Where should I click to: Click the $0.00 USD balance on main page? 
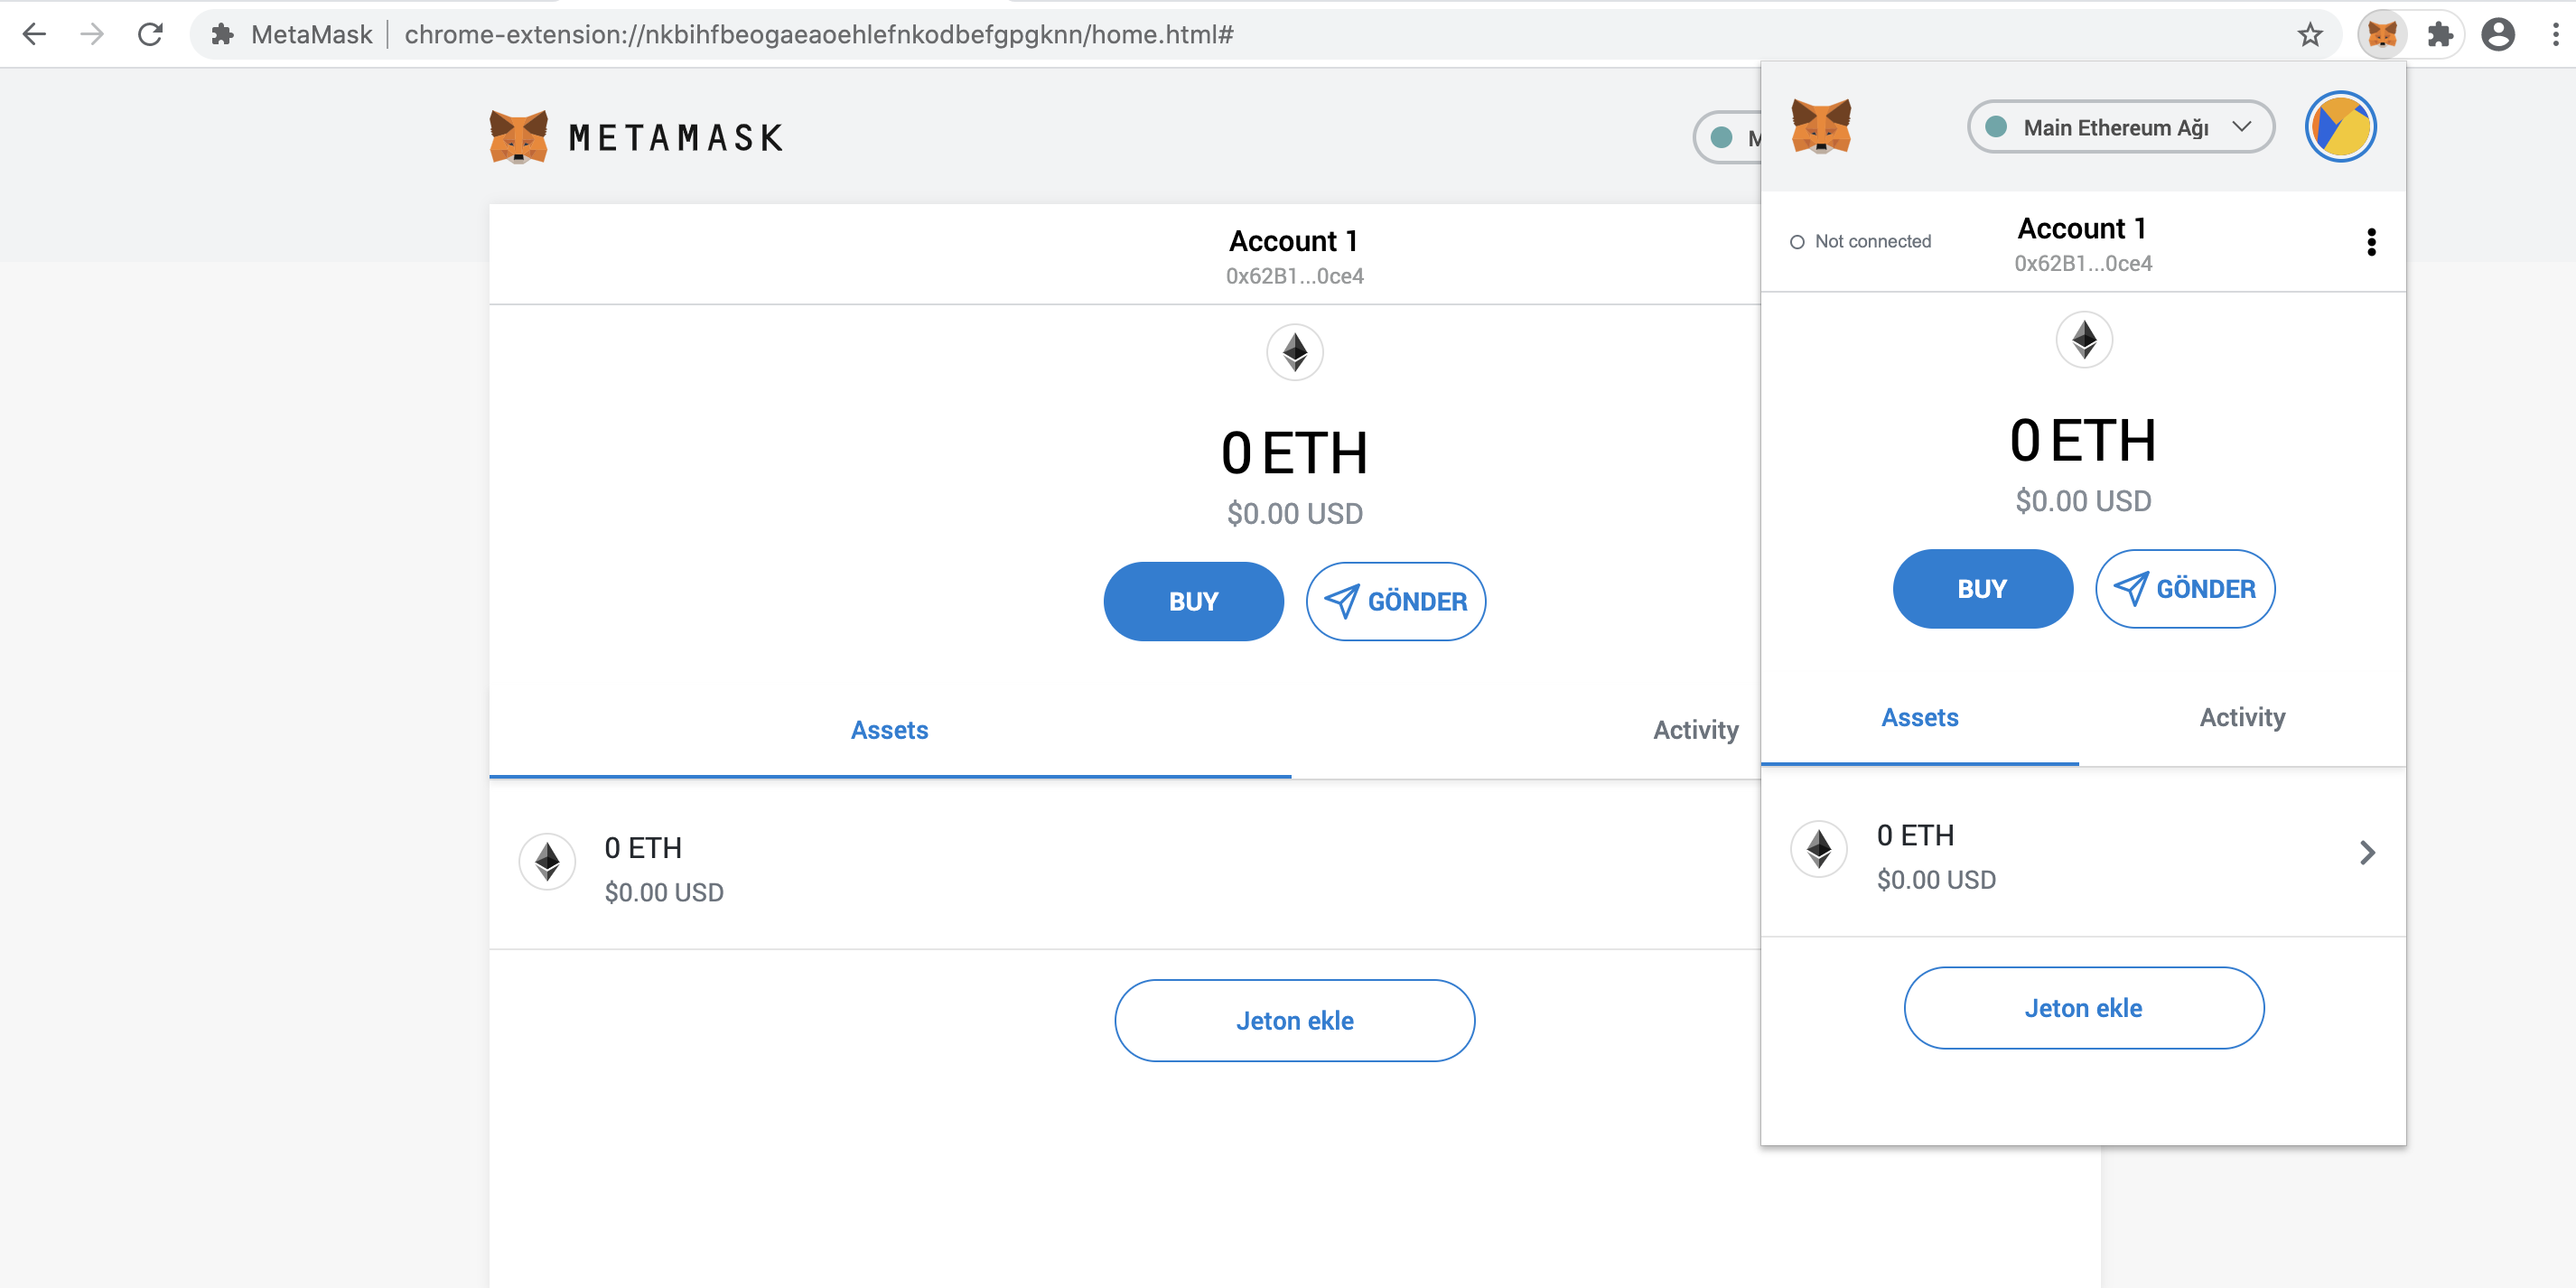(x=1294, y=513)
